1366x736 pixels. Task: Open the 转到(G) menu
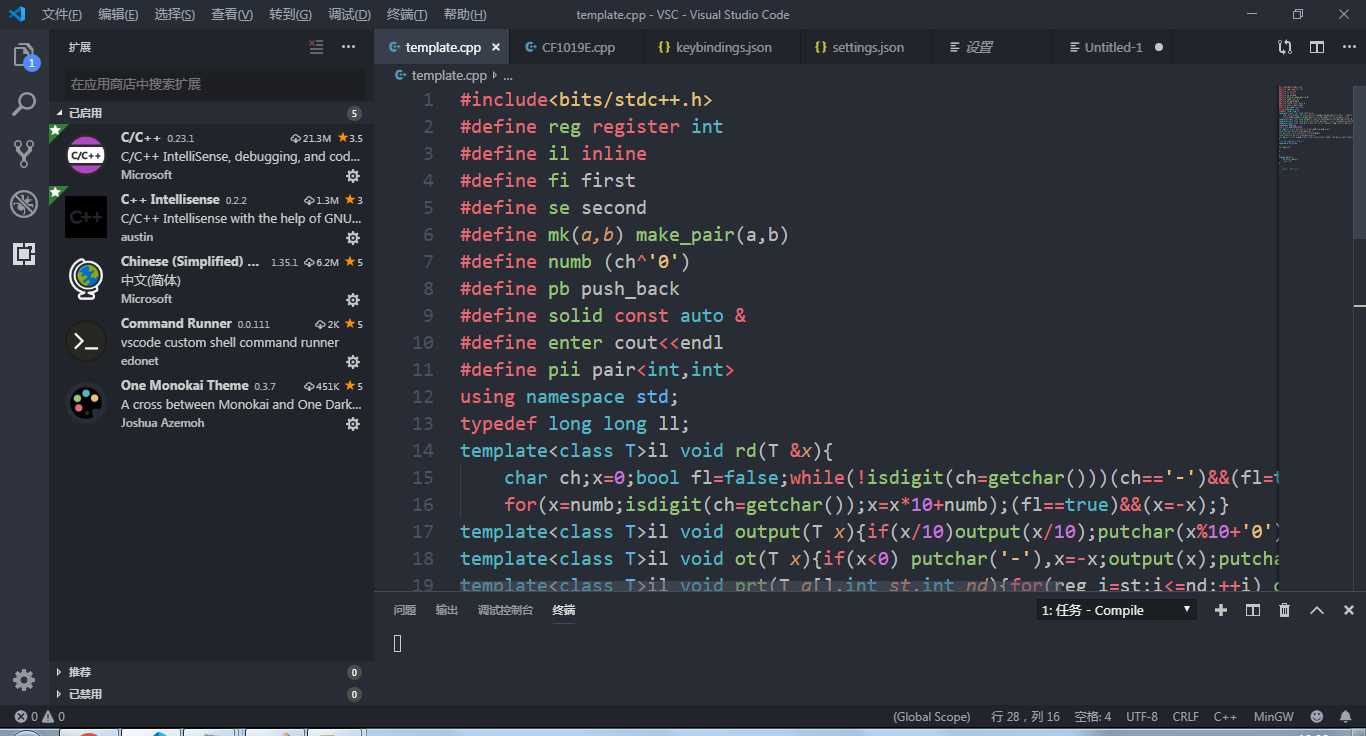(x=290, y=15)
